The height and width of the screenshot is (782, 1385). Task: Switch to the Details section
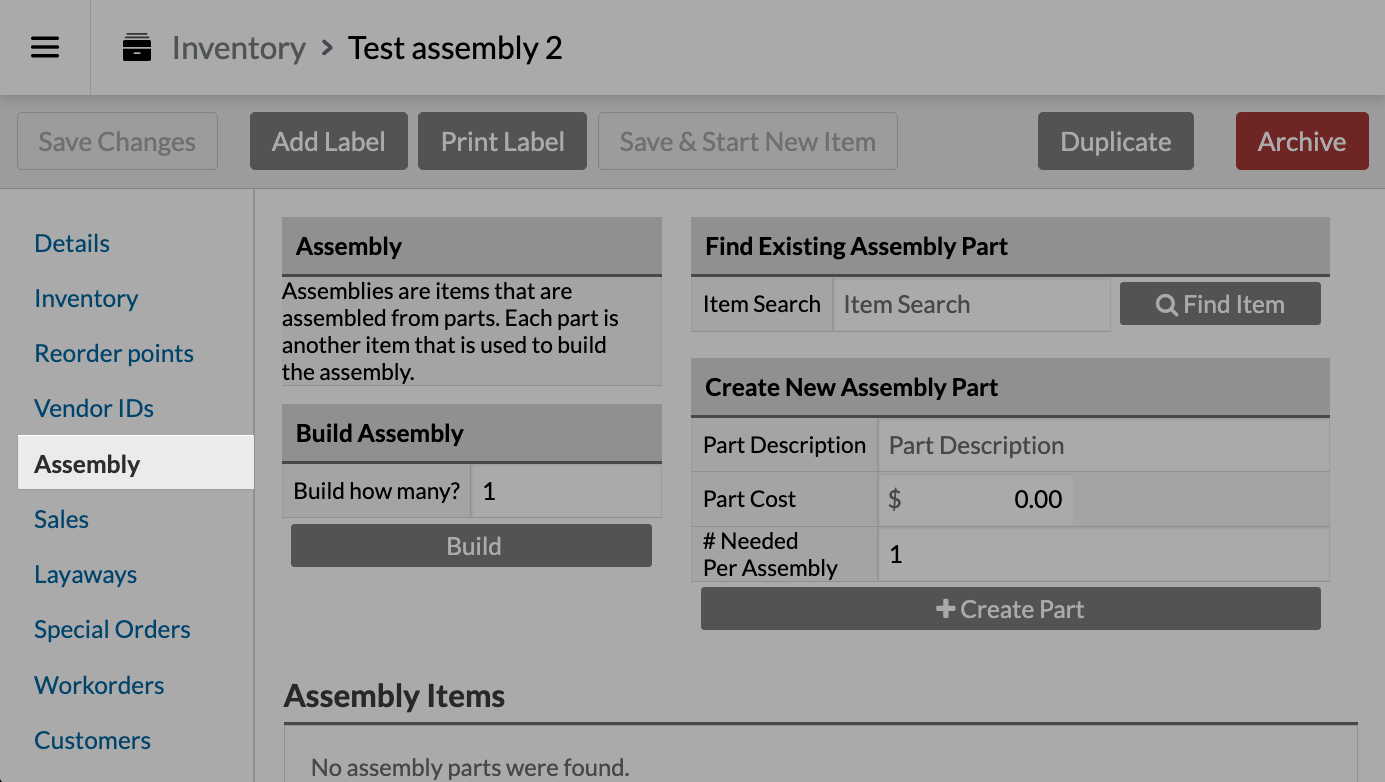tap(71, 243)
